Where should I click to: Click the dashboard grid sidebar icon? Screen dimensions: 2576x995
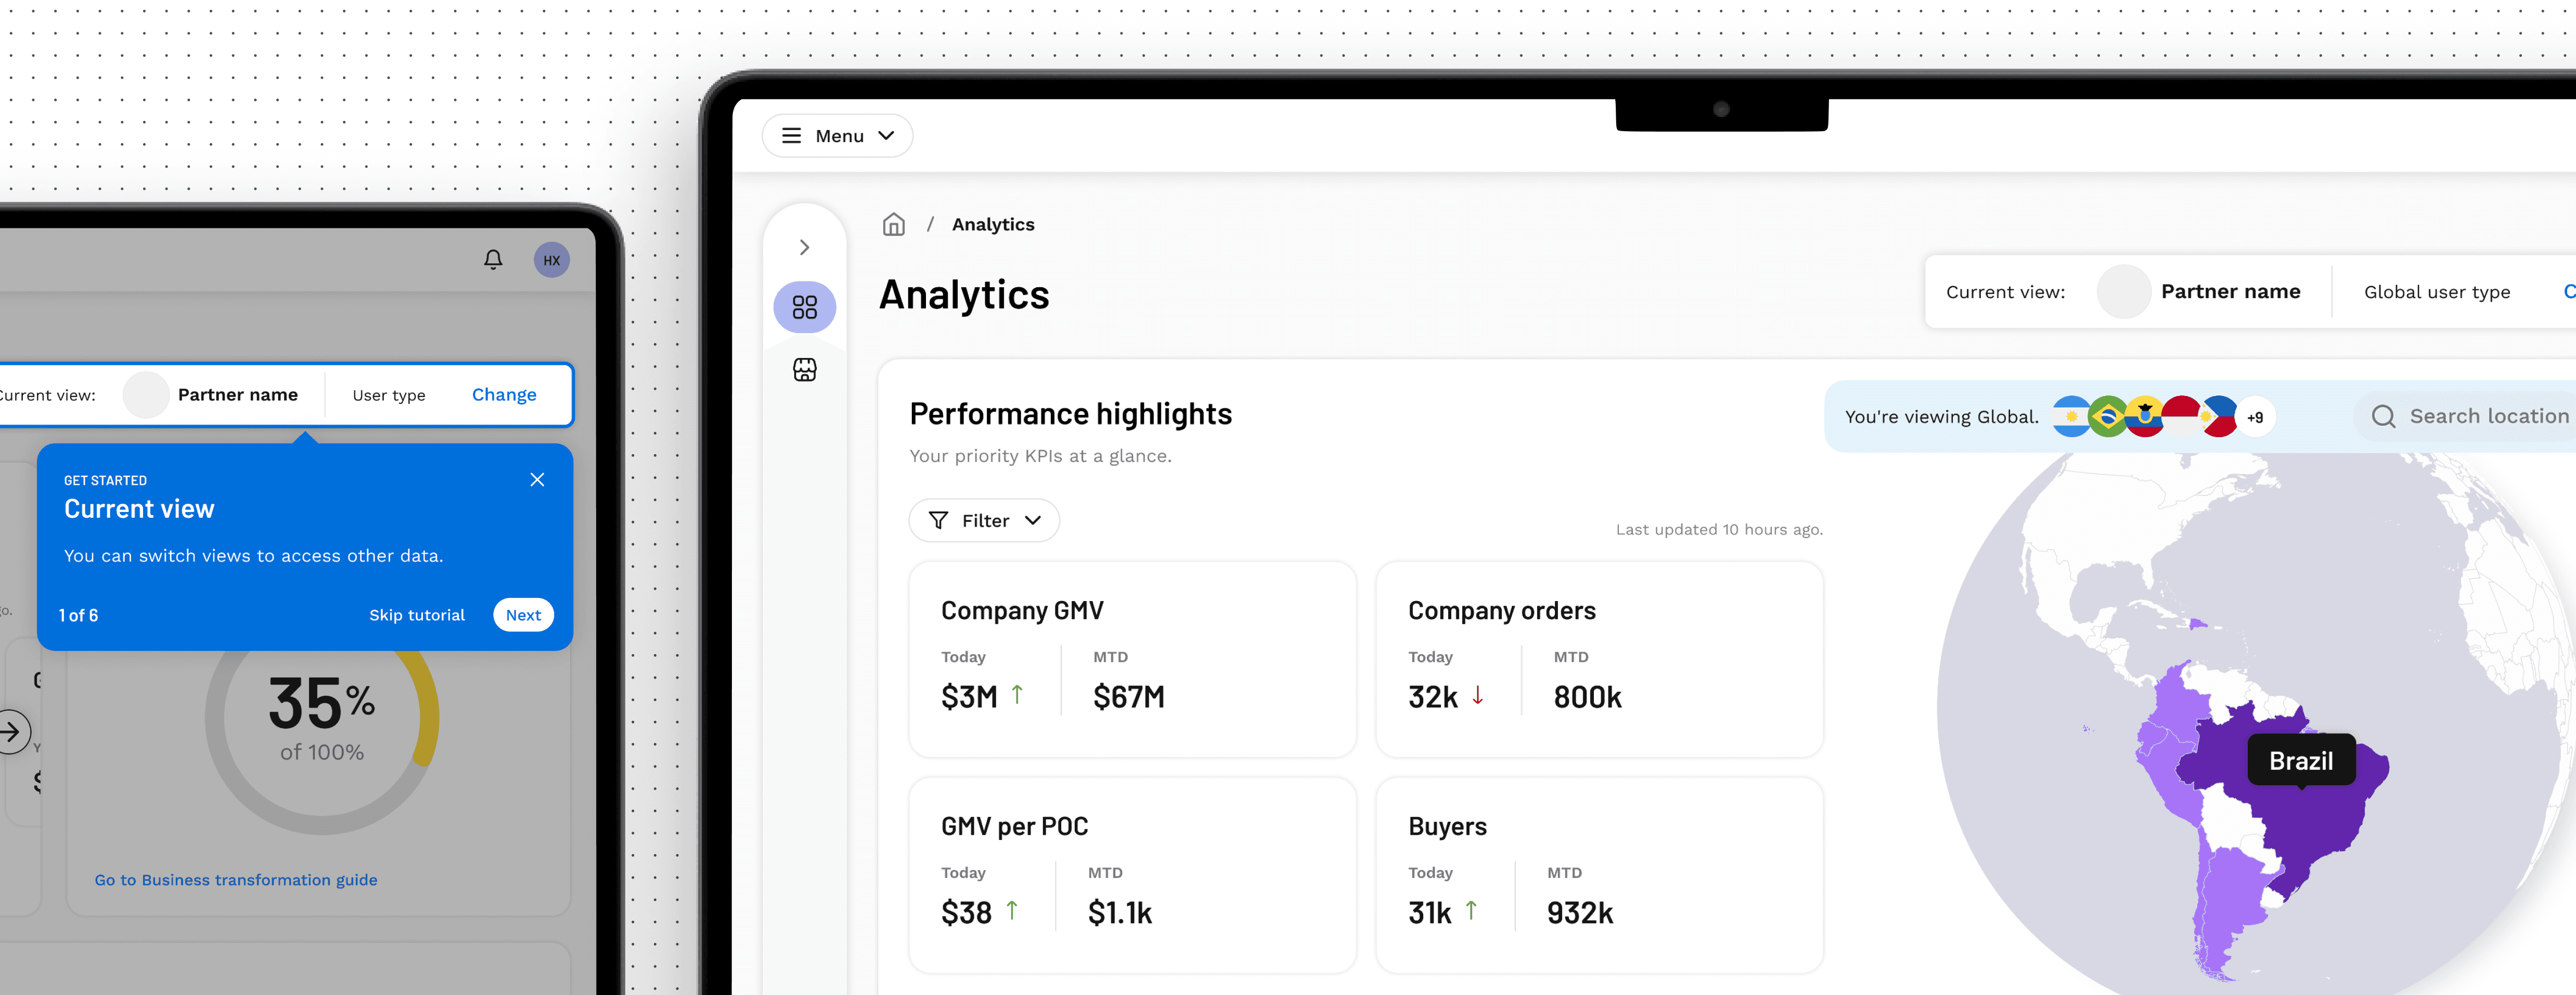[x=805, y=307]
